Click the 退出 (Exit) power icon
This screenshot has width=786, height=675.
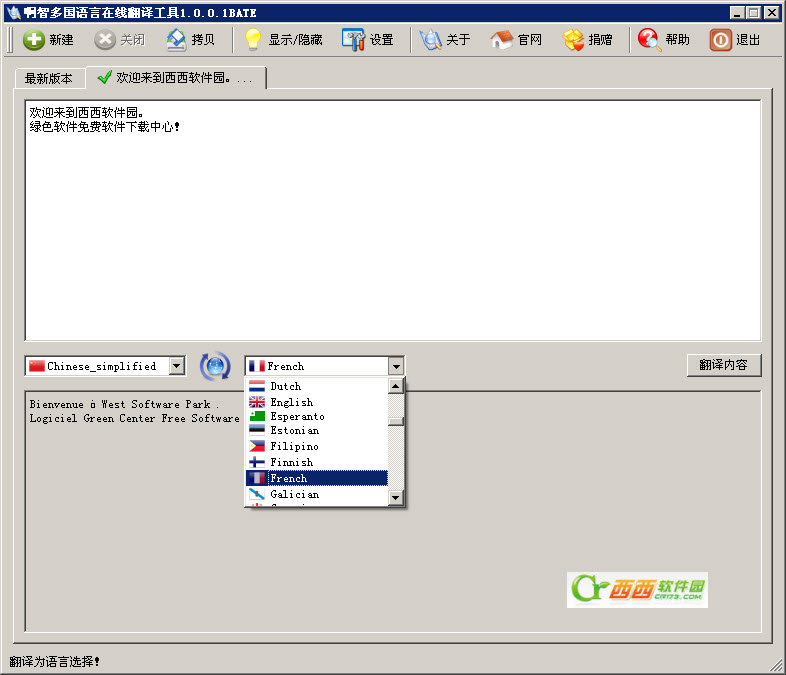pos(721,40)
